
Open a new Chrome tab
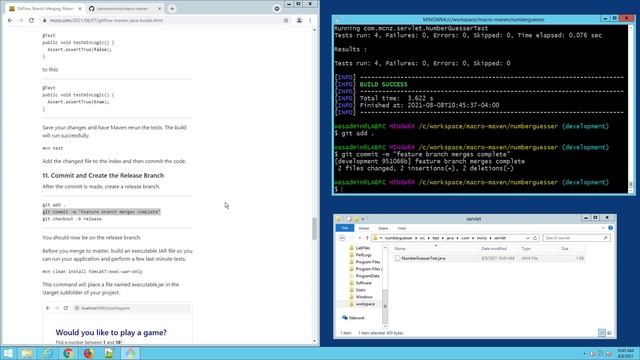pyautogui.click(x=172, y=9)
